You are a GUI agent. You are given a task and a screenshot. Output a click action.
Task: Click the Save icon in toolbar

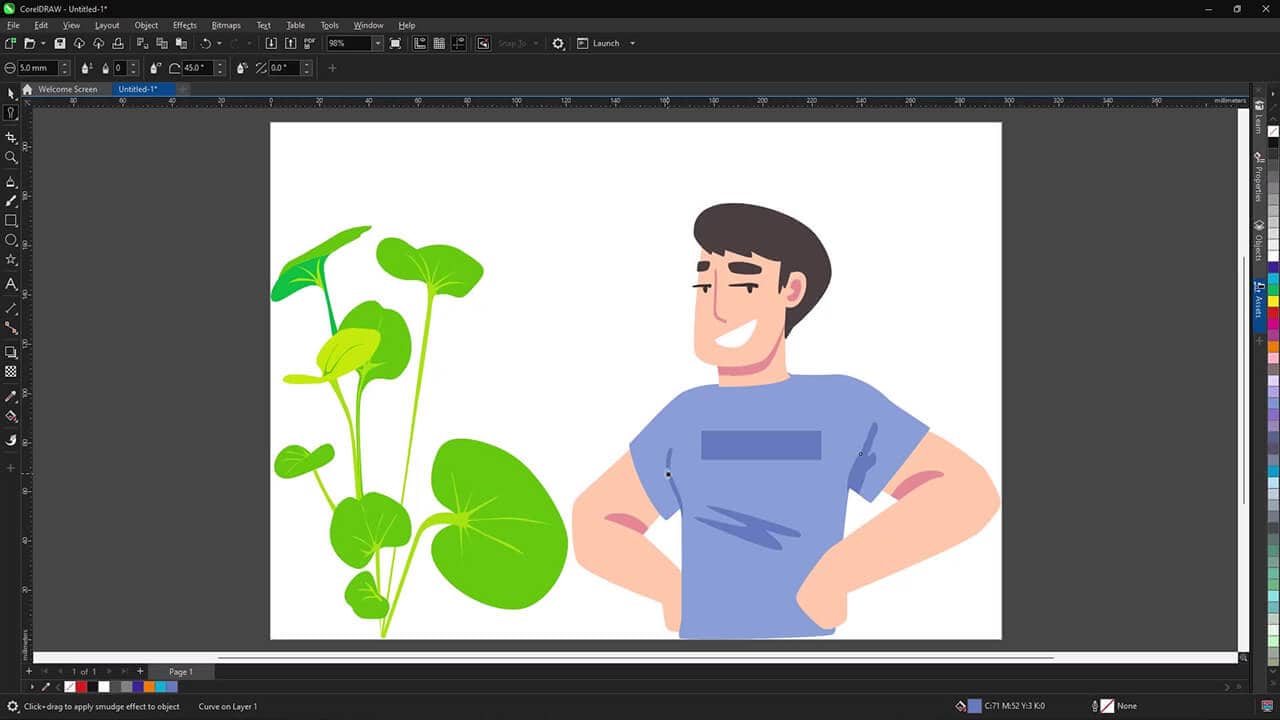(x=60, y=44)
